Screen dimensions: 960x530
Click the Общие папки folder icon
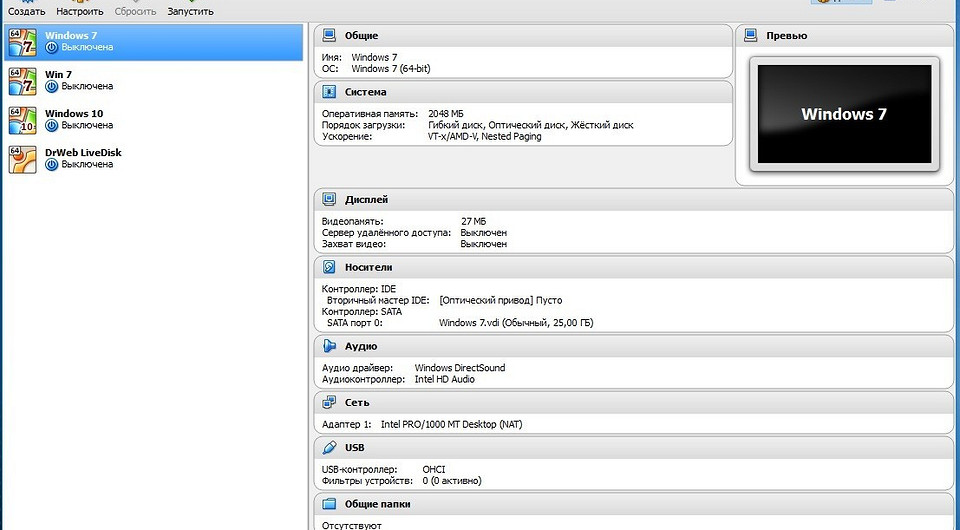[x=329, y=504]
